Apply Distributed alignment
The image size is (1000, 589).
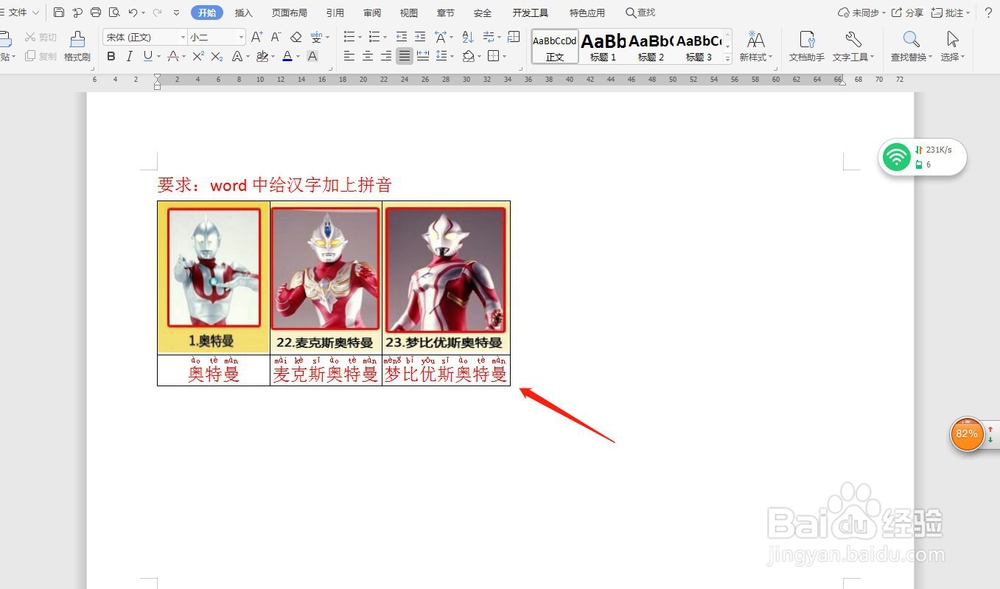pos(423,56)
